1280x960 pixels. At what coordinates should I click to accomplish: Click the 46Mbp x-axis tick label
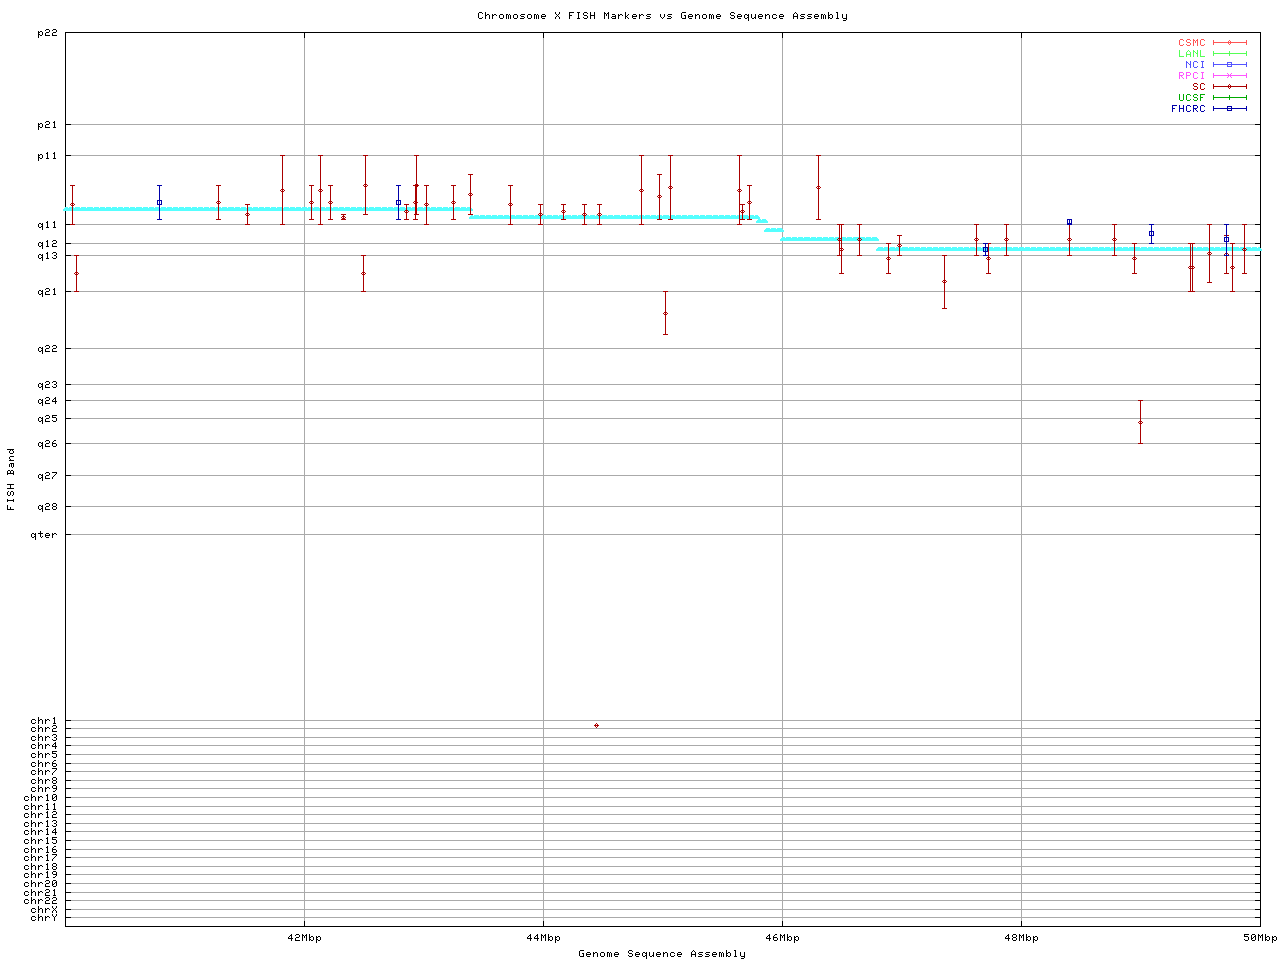[782, 938]
